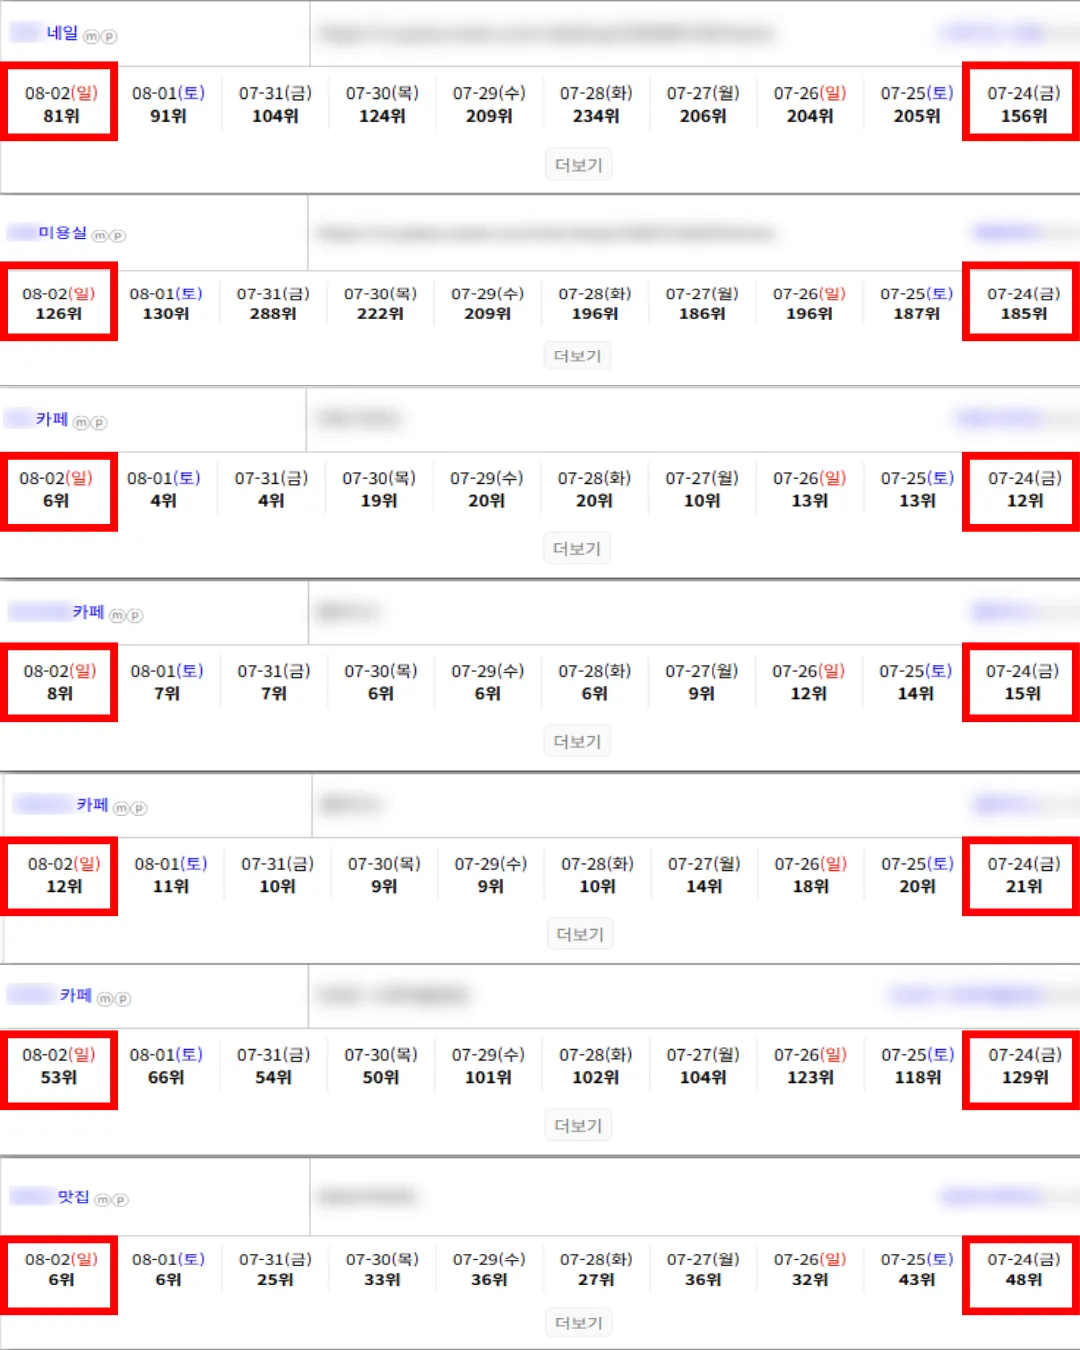This screenshot has width=1080, height=1350.
Task: Select the 'm' icon beside 맛집
Action: point(103,1199)
